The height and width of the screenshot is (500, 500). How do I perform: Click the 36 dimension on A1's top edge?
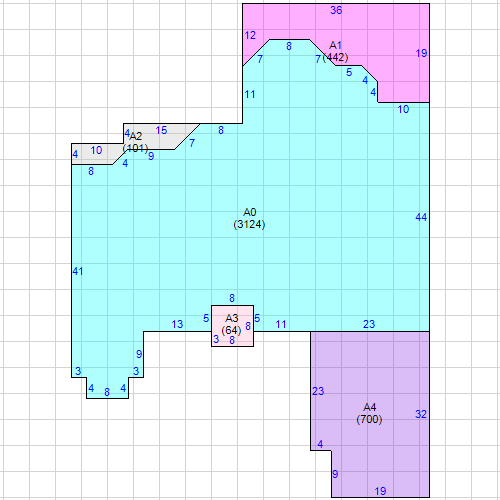tap(336, 10)
